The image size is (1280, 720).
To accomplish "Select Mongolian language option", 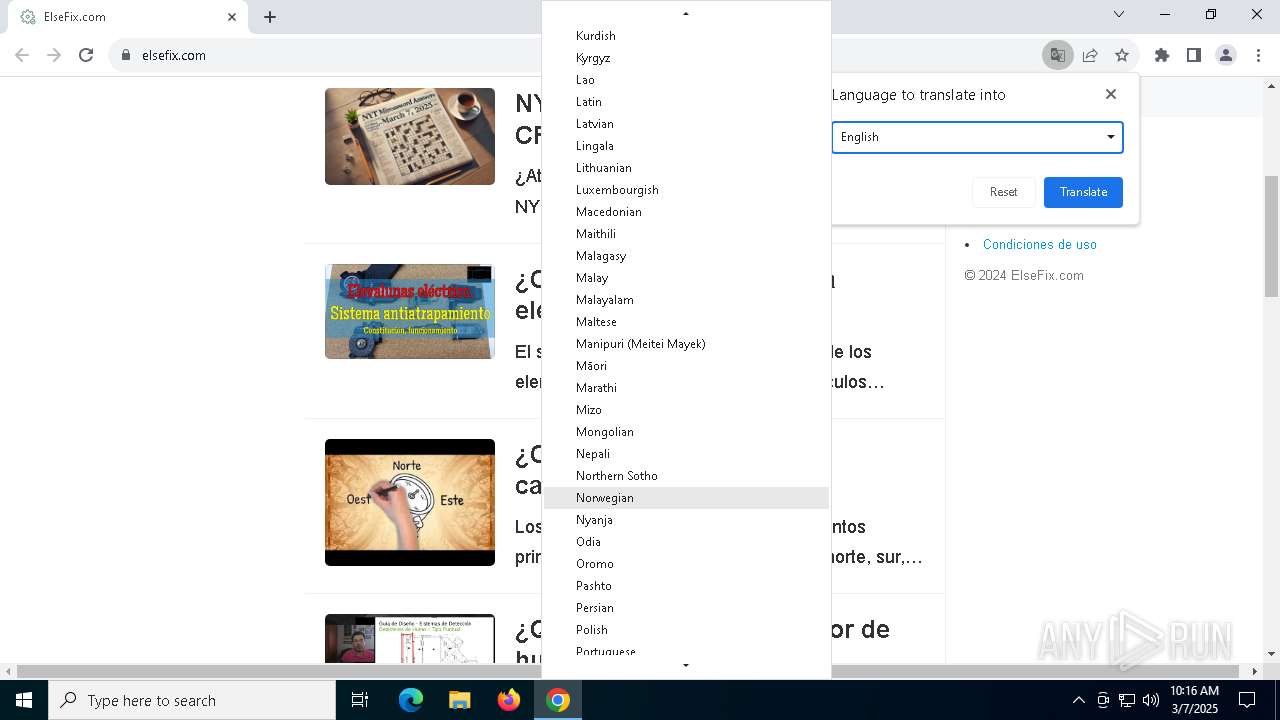I will tap(686, 432).
